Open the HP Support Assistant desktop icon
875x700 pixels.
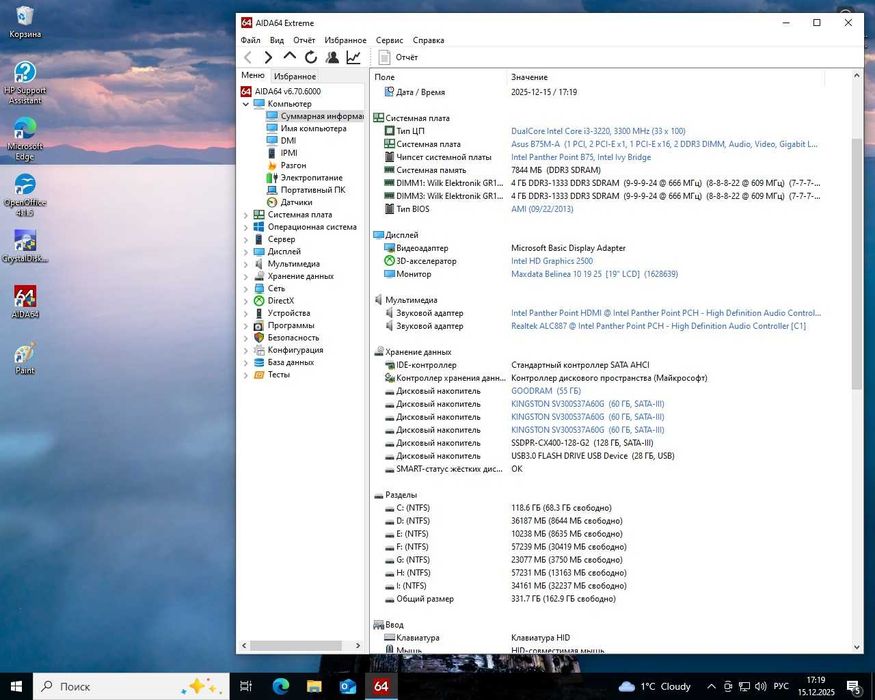pyautogui.click(x=25, y=83)
